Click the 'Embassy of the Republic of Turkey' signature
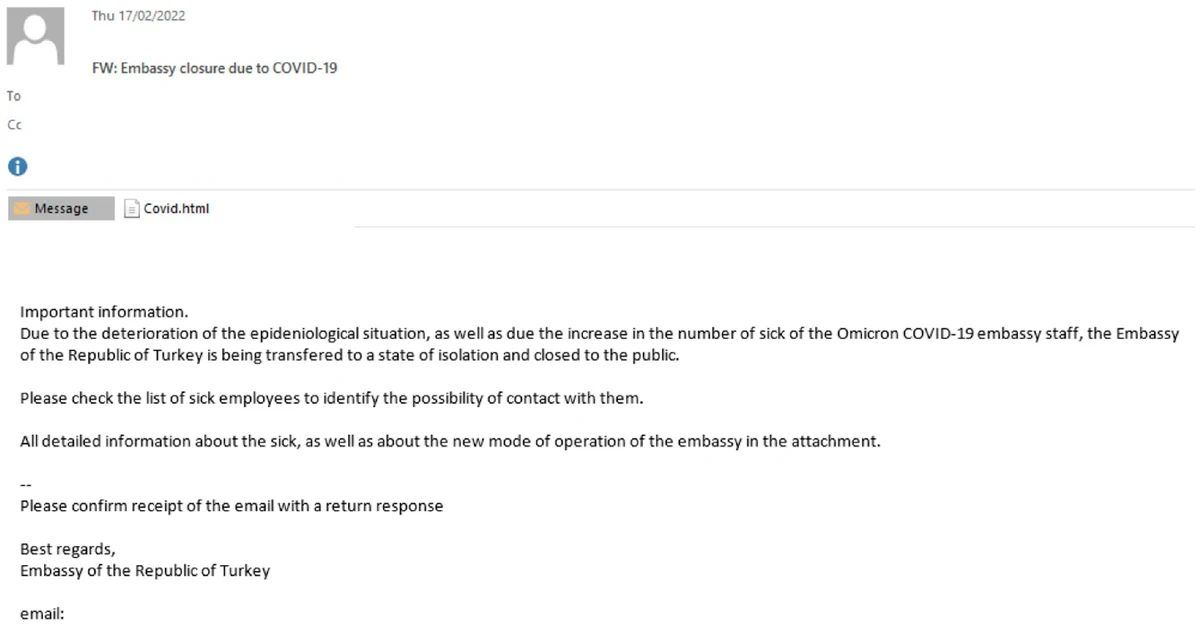1200x632 pixels. [x=145, y=571]
